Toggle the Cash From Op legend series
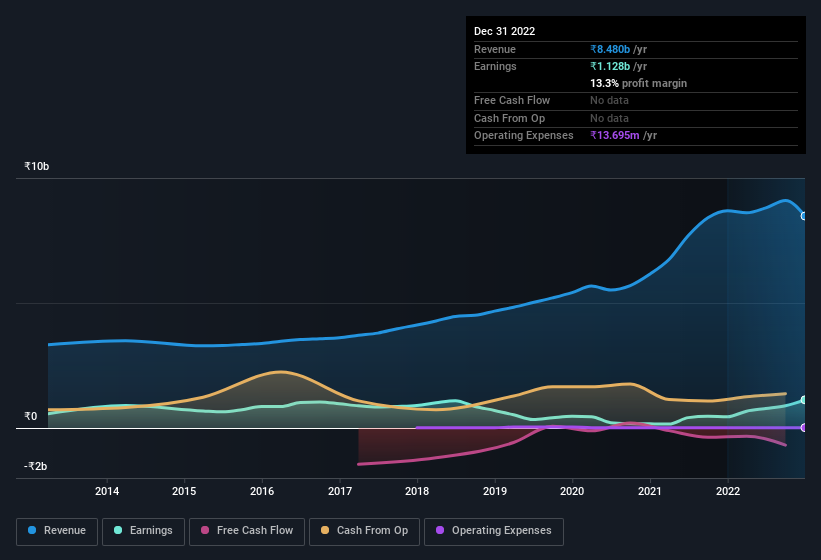 tap(364, 531)
